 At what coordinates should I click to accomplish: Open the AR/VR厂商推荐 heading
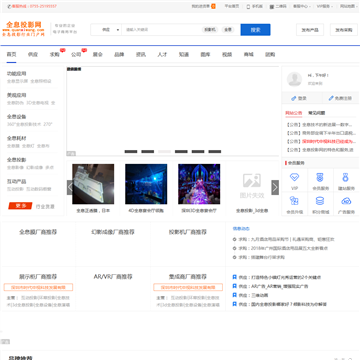coord(113,277)
